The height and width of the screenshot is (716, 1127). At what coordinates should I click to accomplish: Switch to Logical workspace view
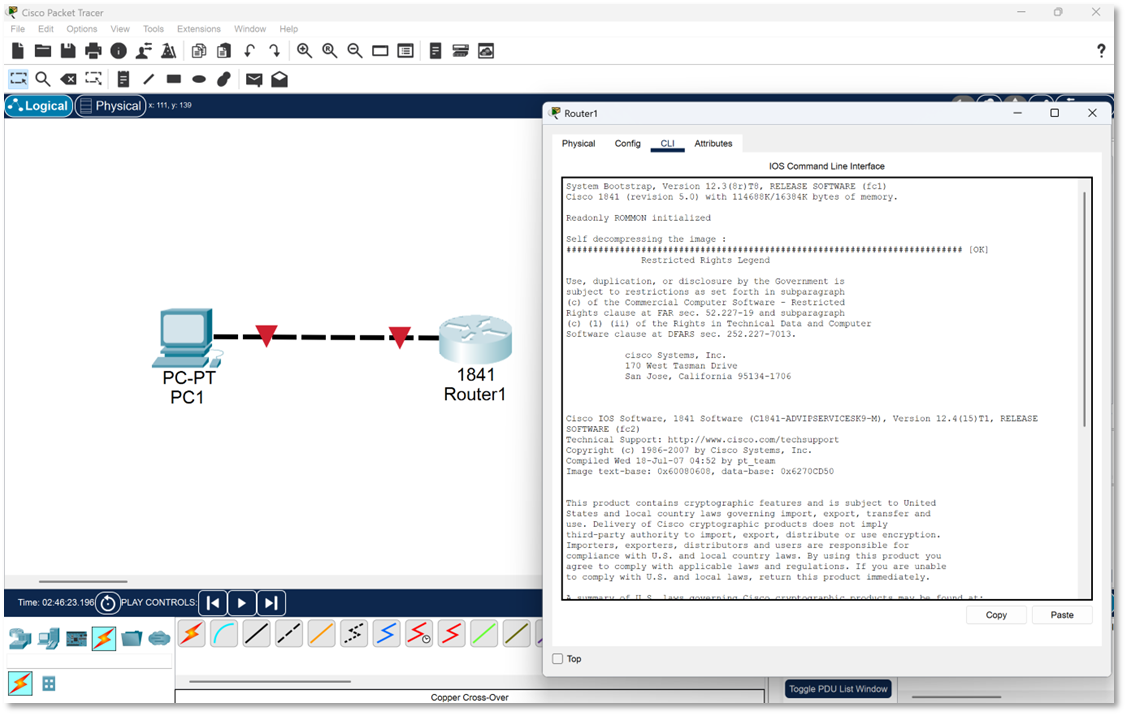(39, 106)
